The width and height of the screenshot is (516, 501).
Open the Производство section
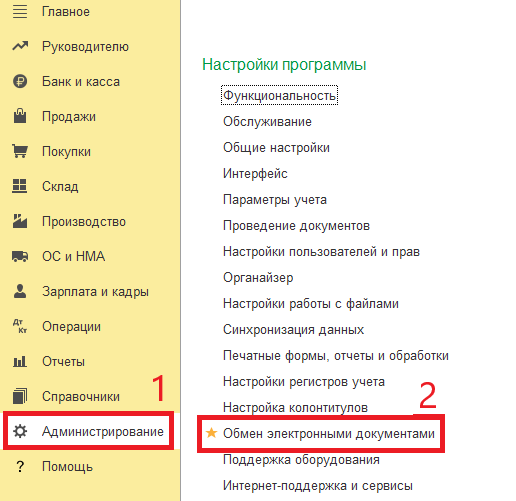[84, 222]
